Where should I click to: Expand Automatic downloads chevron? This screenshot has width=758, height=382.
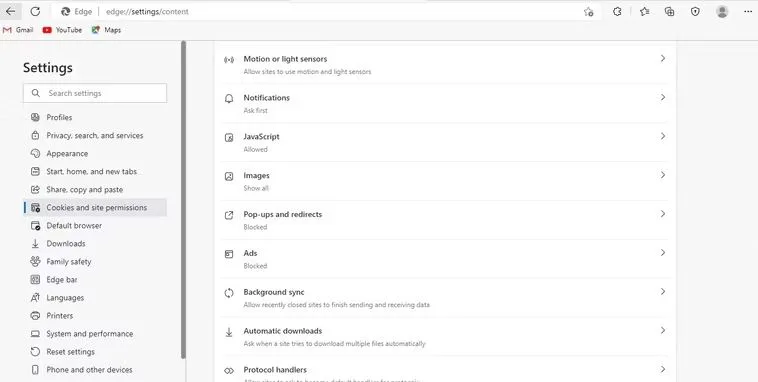coord(663,331)
